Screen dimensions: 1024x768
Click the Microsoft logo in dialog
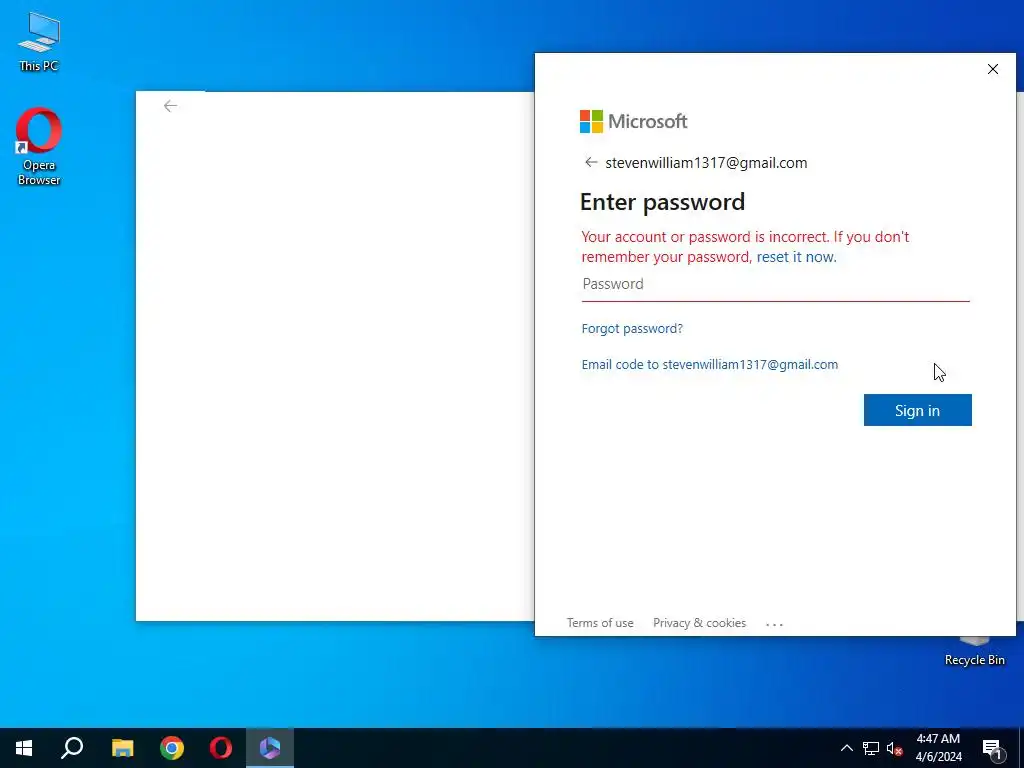pyautogui.click(x=633, y=121)
